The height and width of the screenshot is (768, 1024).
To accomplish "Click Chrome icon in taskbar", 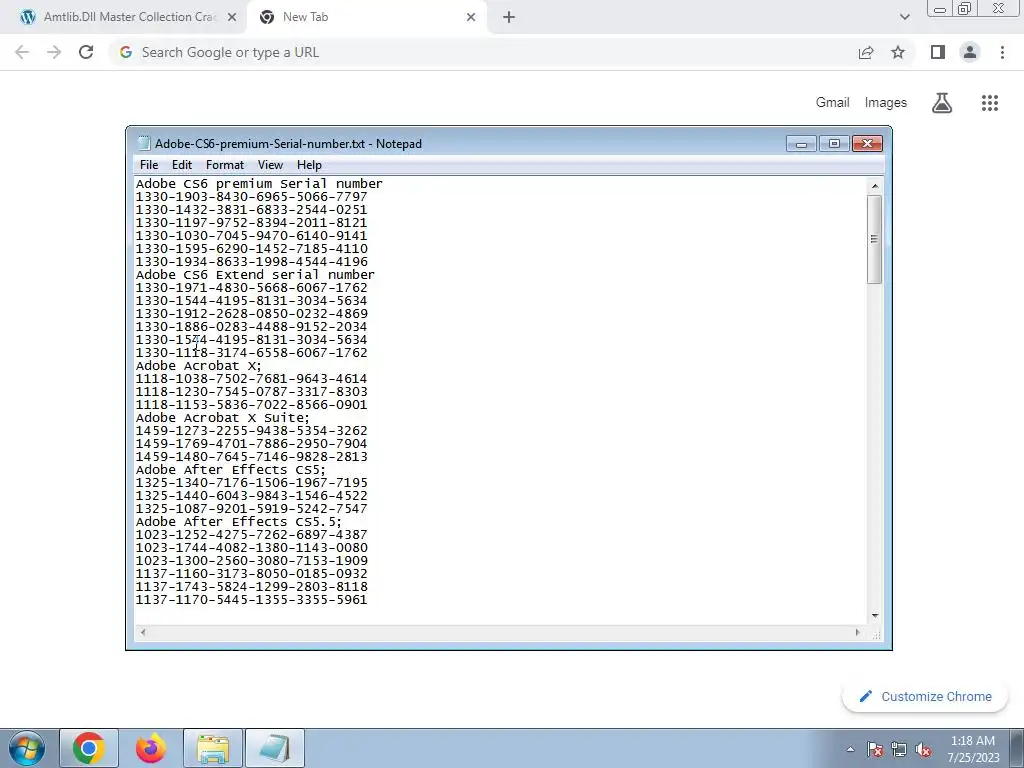I will (x=89, y=748).
